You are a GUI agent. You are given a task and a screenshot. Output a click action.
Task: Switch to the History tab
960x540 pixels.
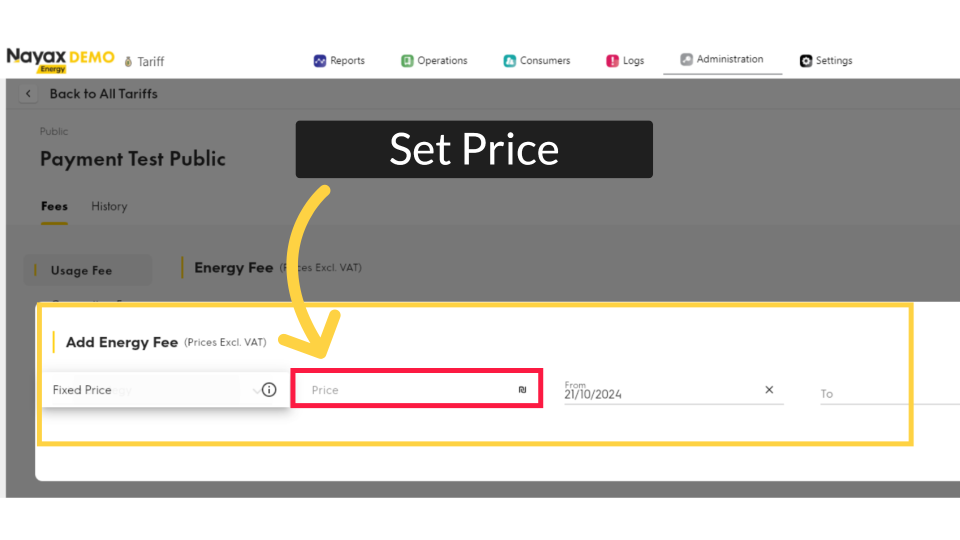(109, 207)
